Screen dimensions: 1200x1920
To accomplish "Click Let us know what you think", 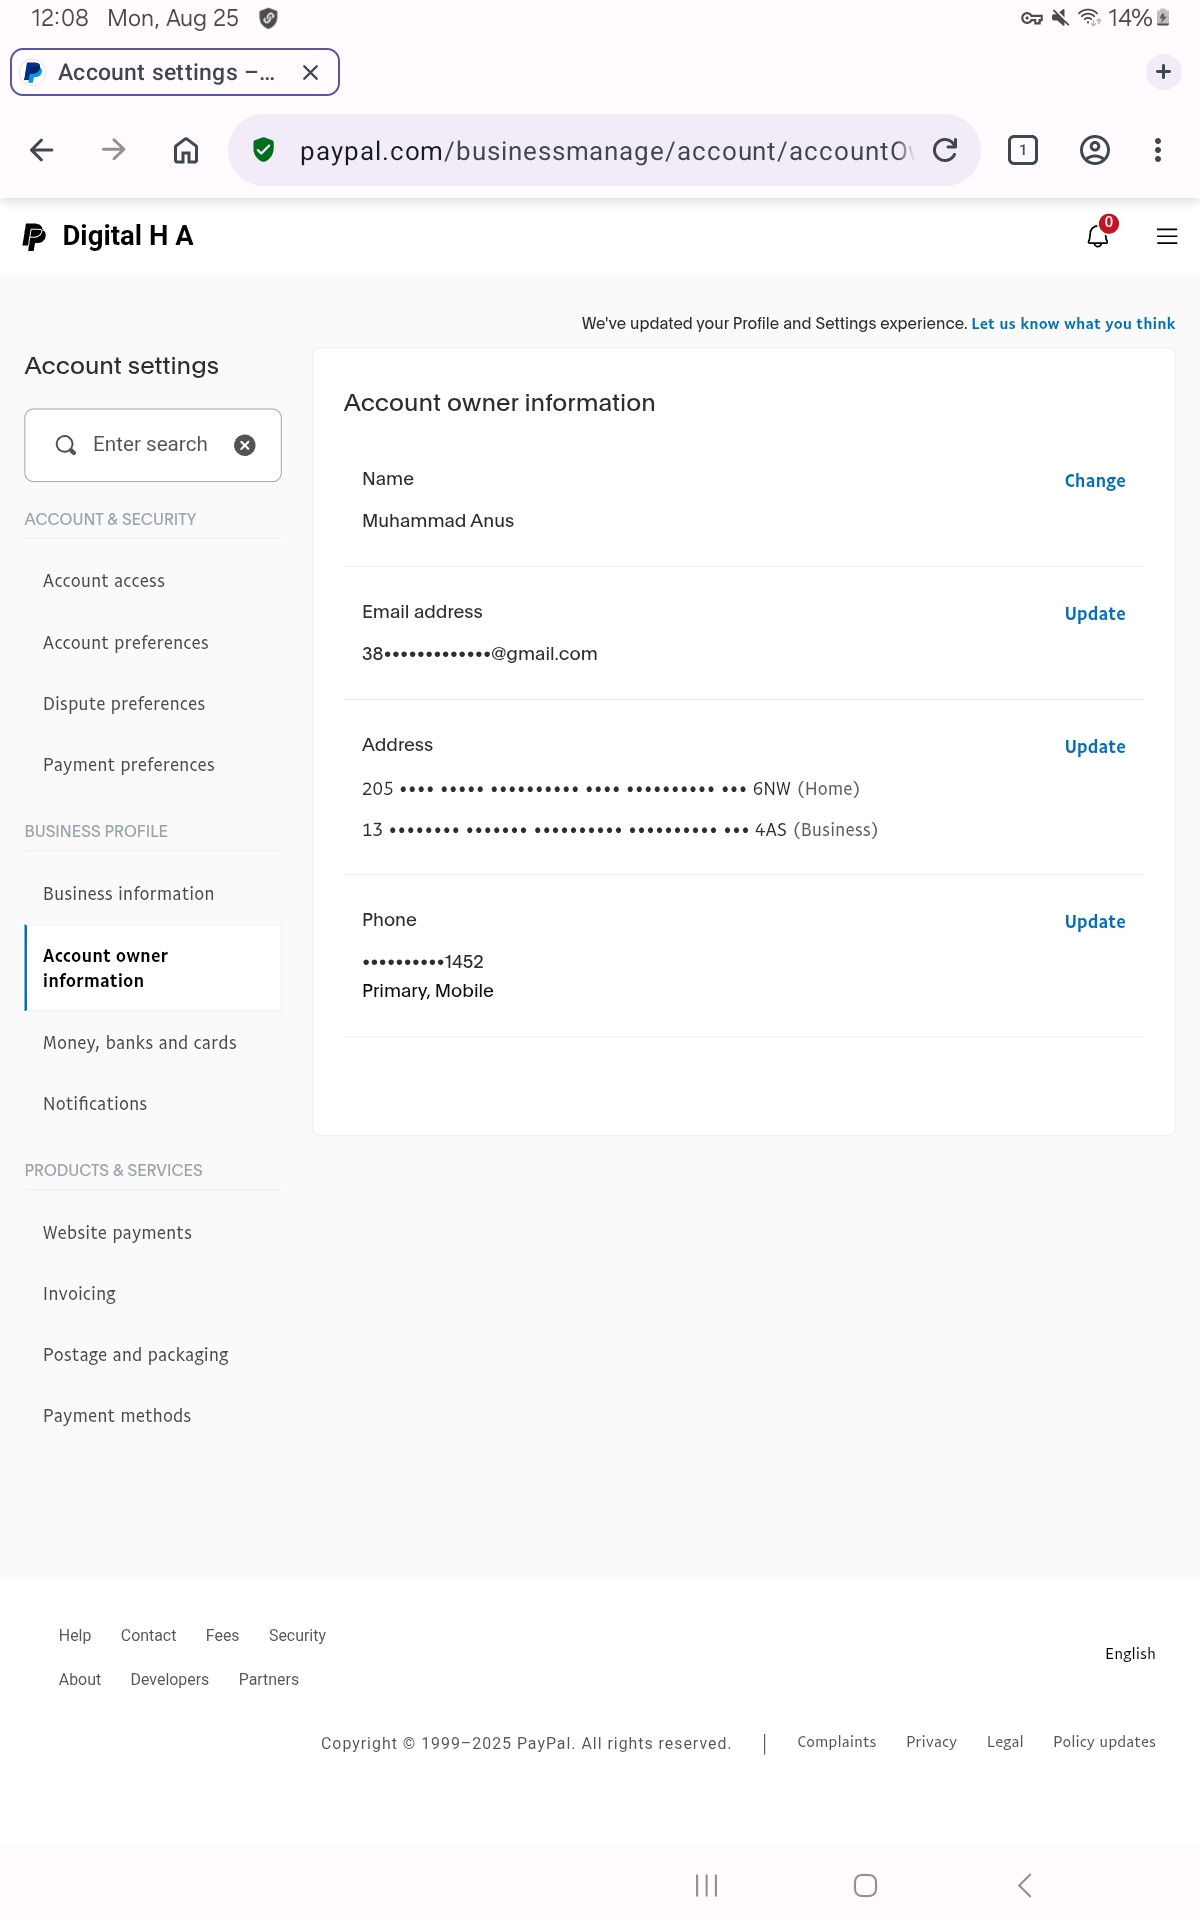I will (1073, 324).
